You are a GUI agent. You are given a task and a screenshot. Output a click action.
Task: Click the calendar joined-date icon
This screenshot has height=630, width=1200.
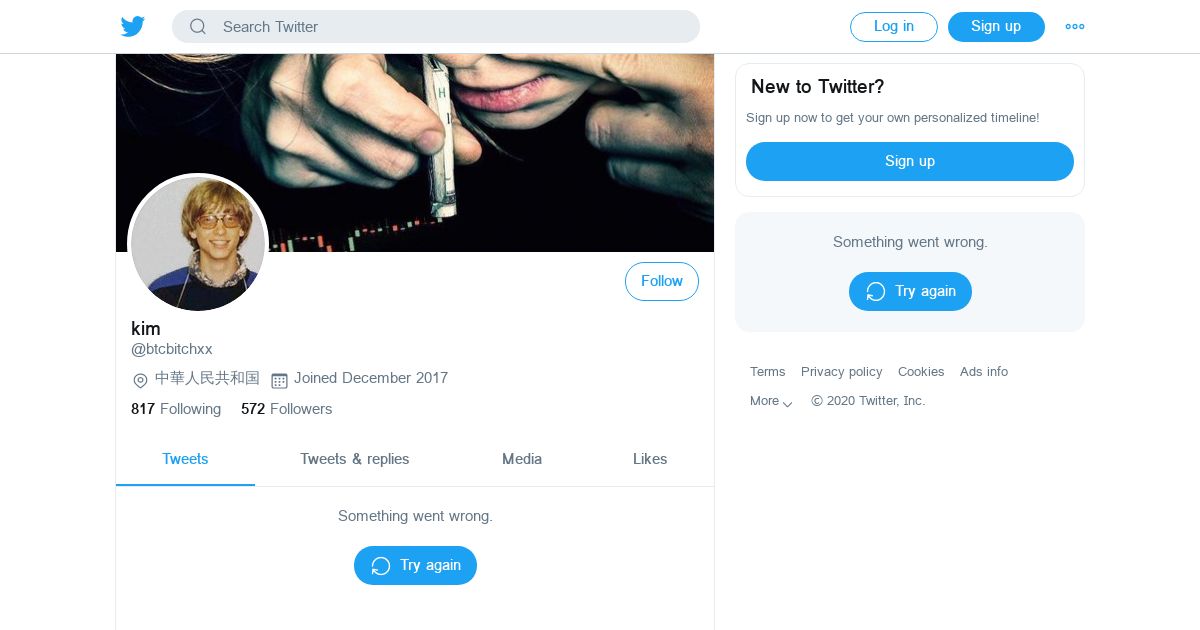tap(280, 380)
